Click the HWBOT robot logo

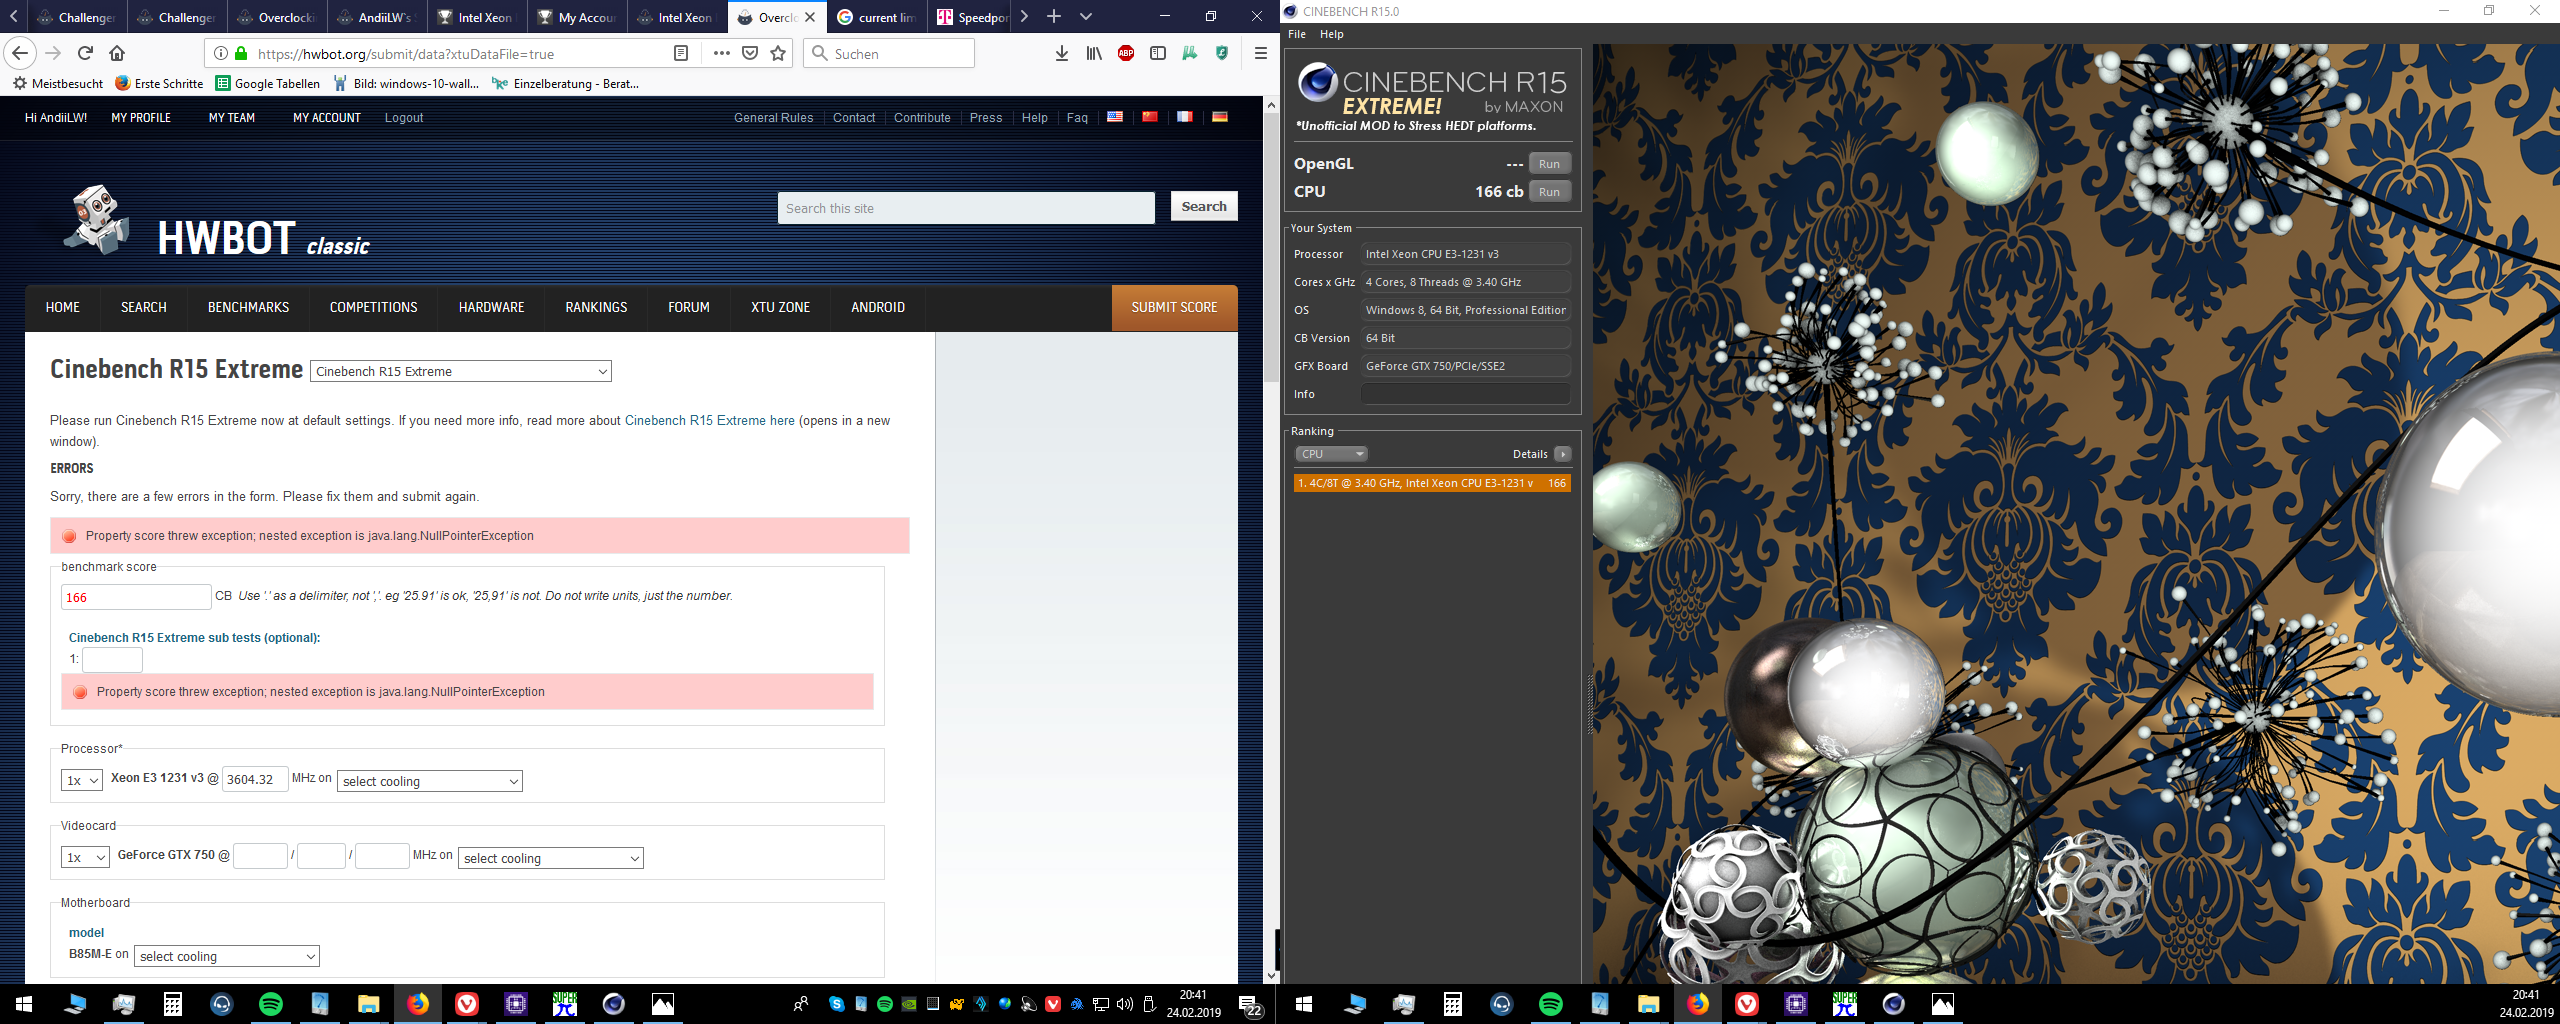(96, 219)
